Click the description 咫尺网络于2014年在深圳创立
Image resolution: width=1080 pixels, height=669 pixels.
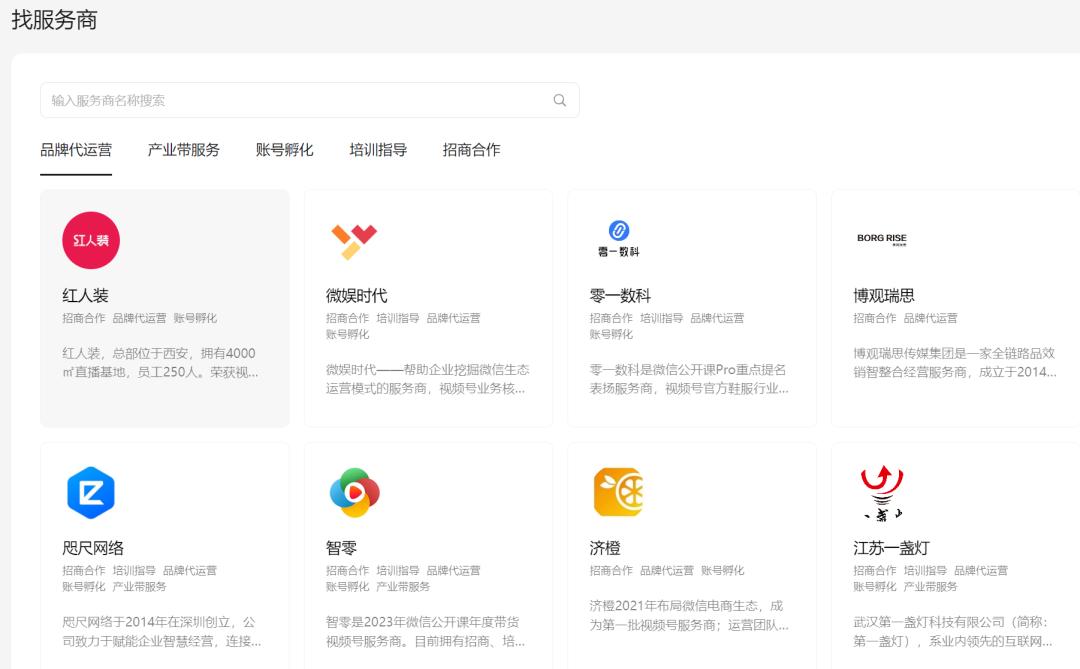(162, 631)
